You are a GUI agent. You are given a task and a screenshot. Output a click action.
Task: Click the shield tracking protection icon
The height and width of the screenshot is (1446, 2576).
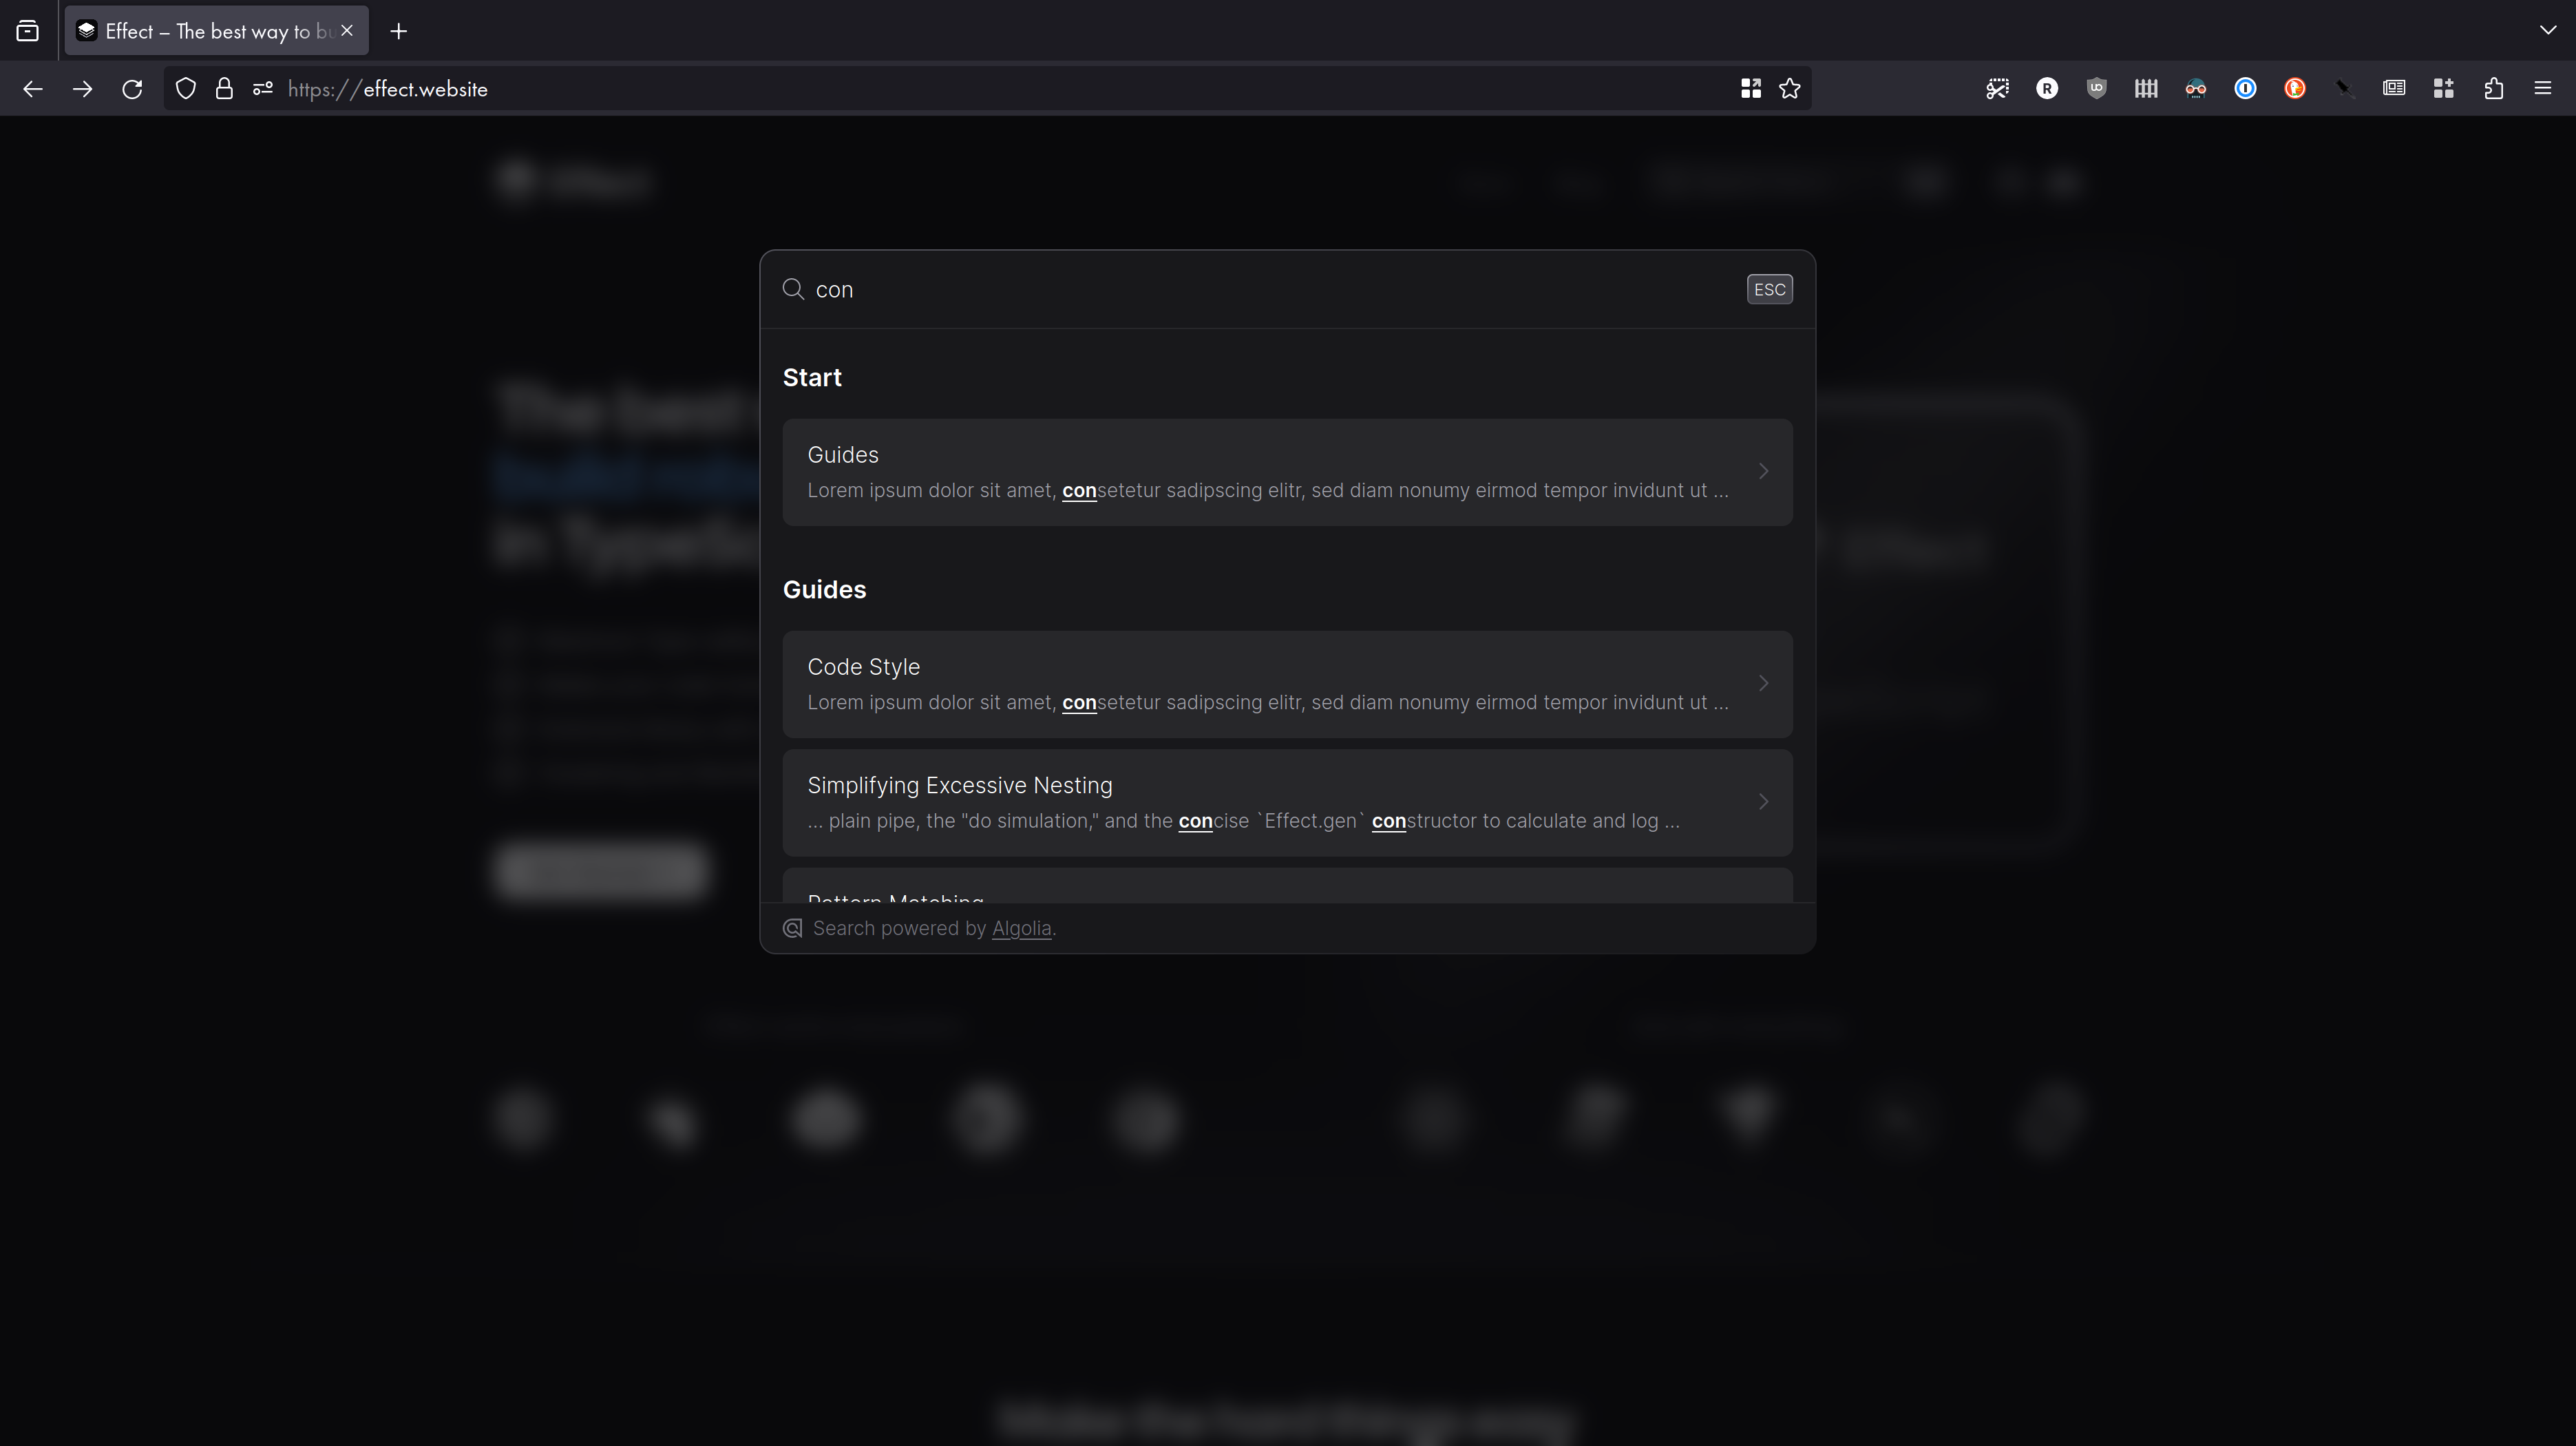pyautogui.click(x=186, y=88)
